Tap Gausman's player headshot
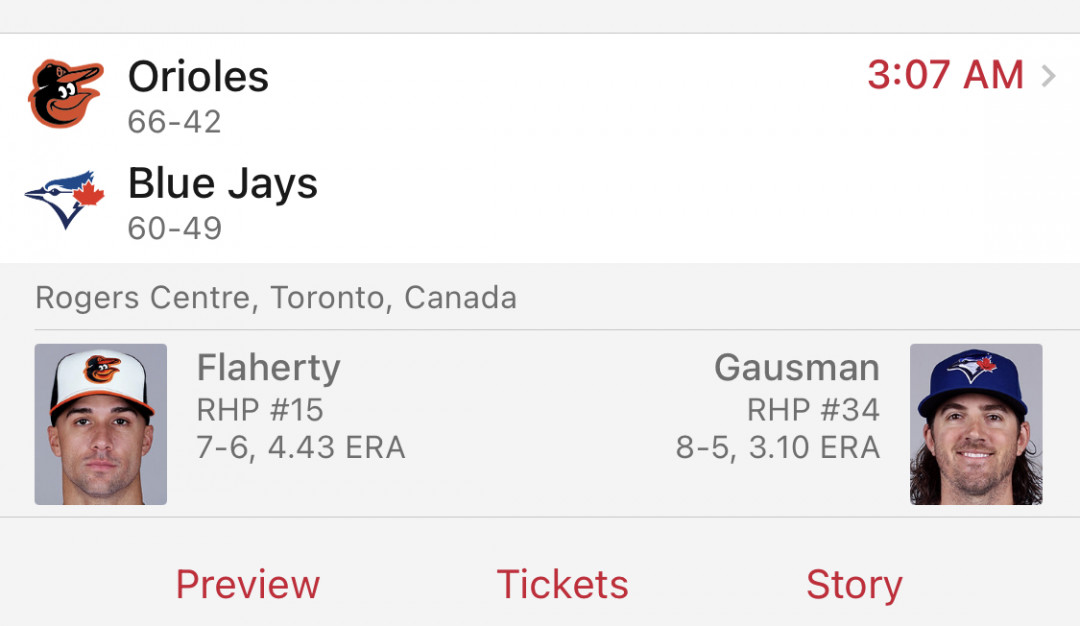 tap(976, 424)
